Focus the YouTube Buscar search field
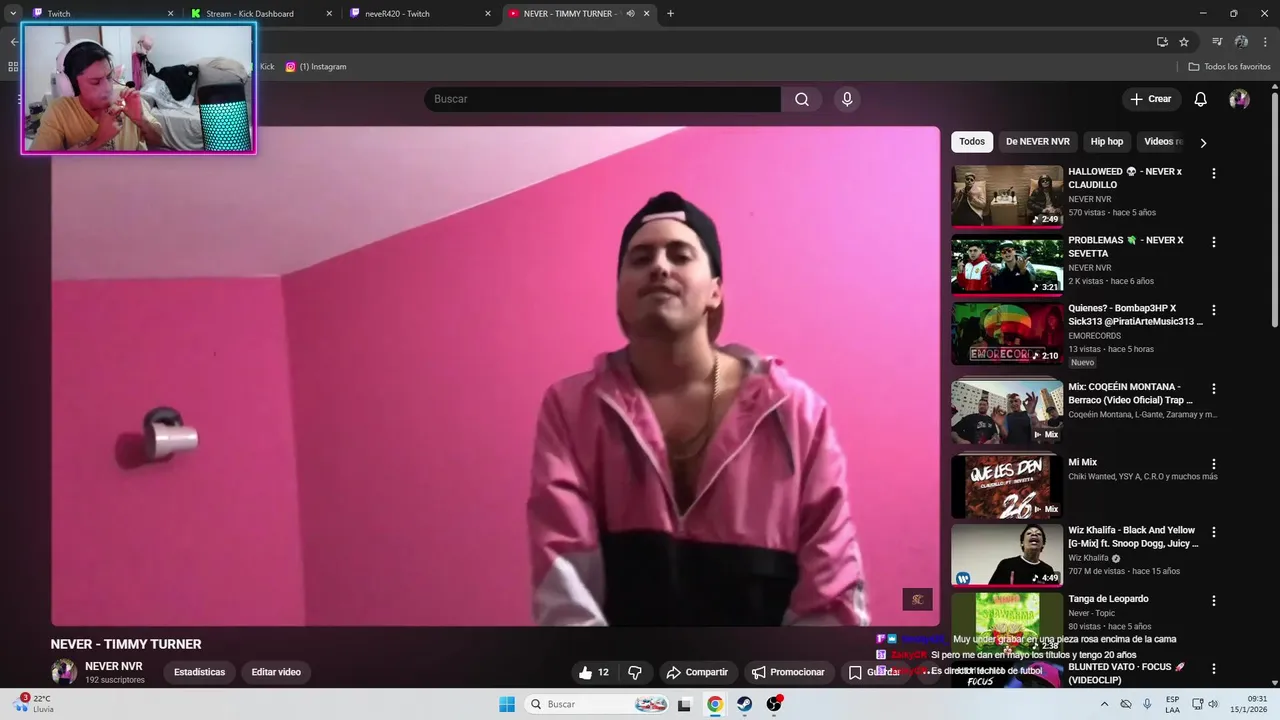The image size is (1280, 720). [602, 99]
